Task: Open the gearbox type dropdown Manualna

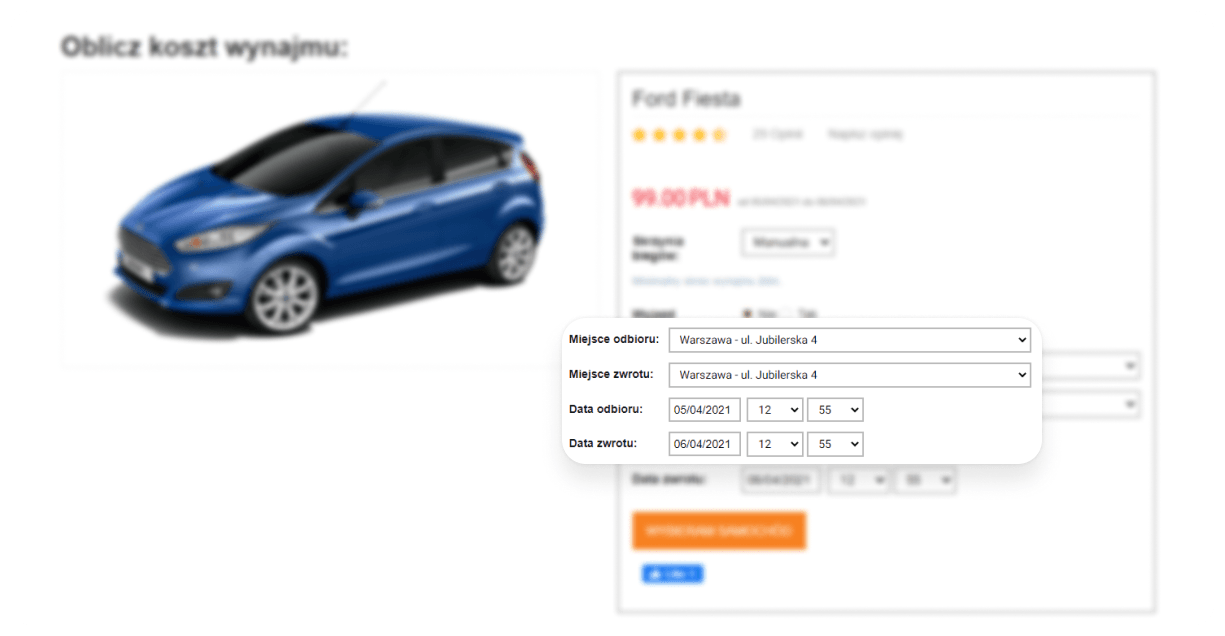Action: pos(788,242)
